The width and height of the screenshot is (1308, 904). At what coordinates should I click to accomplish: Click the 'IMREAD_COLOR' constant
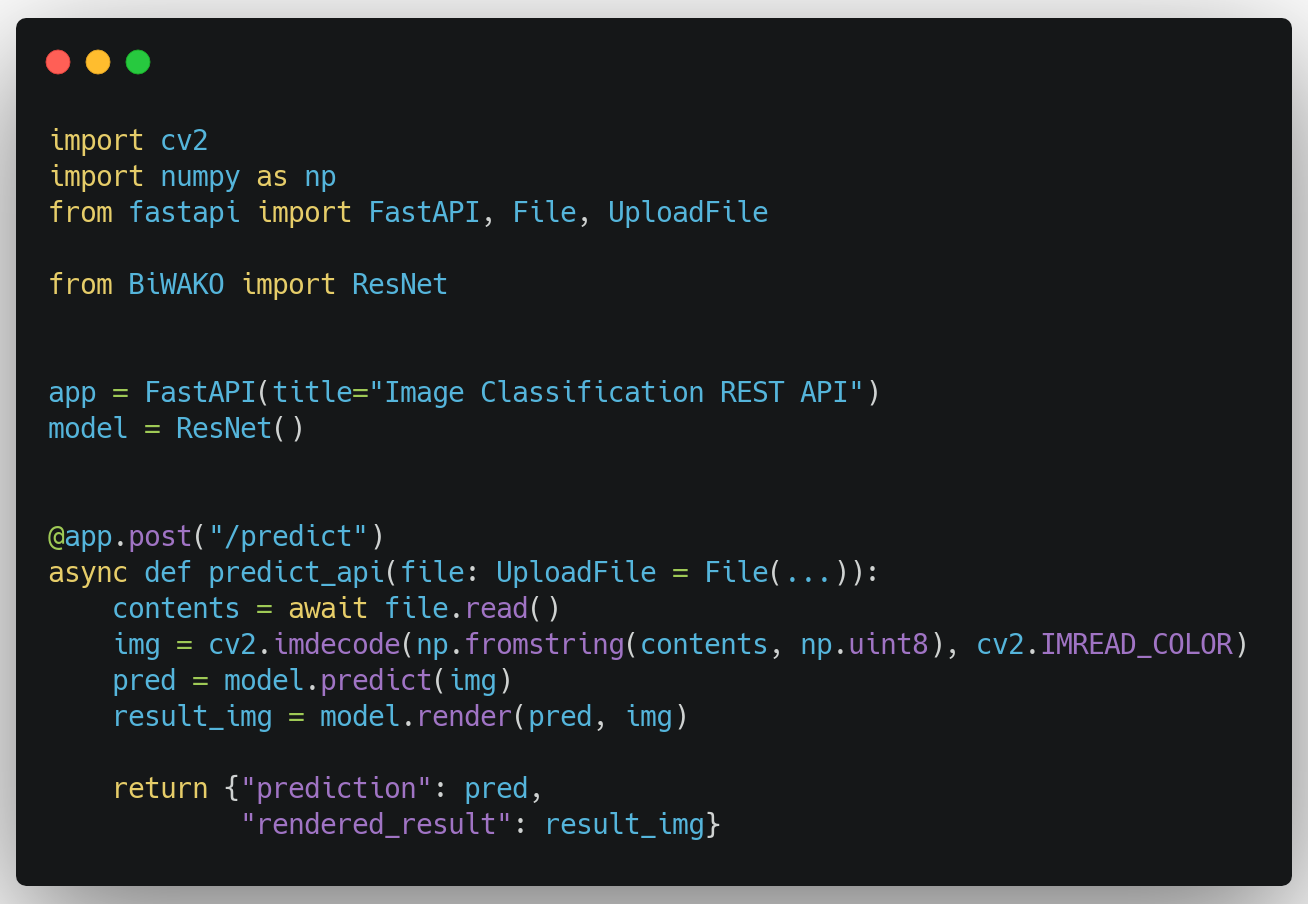coord(1136,645)
